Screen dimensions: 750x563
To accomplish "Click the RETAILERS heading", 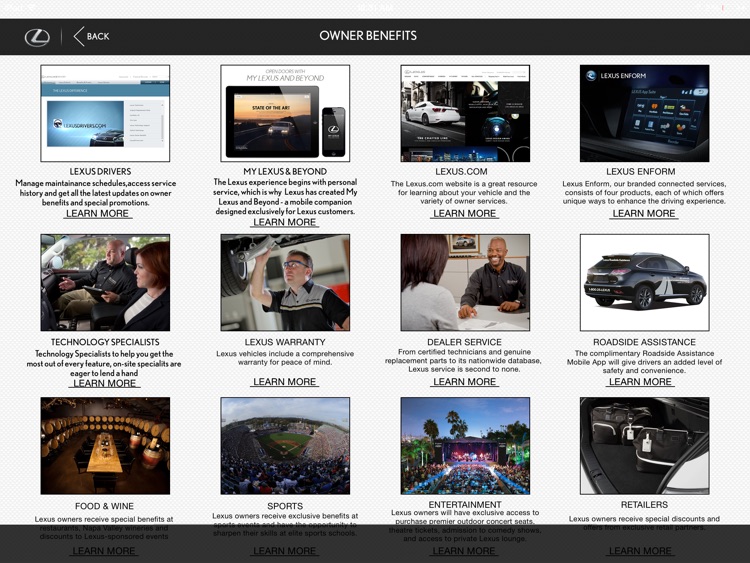I will point(644,505).
